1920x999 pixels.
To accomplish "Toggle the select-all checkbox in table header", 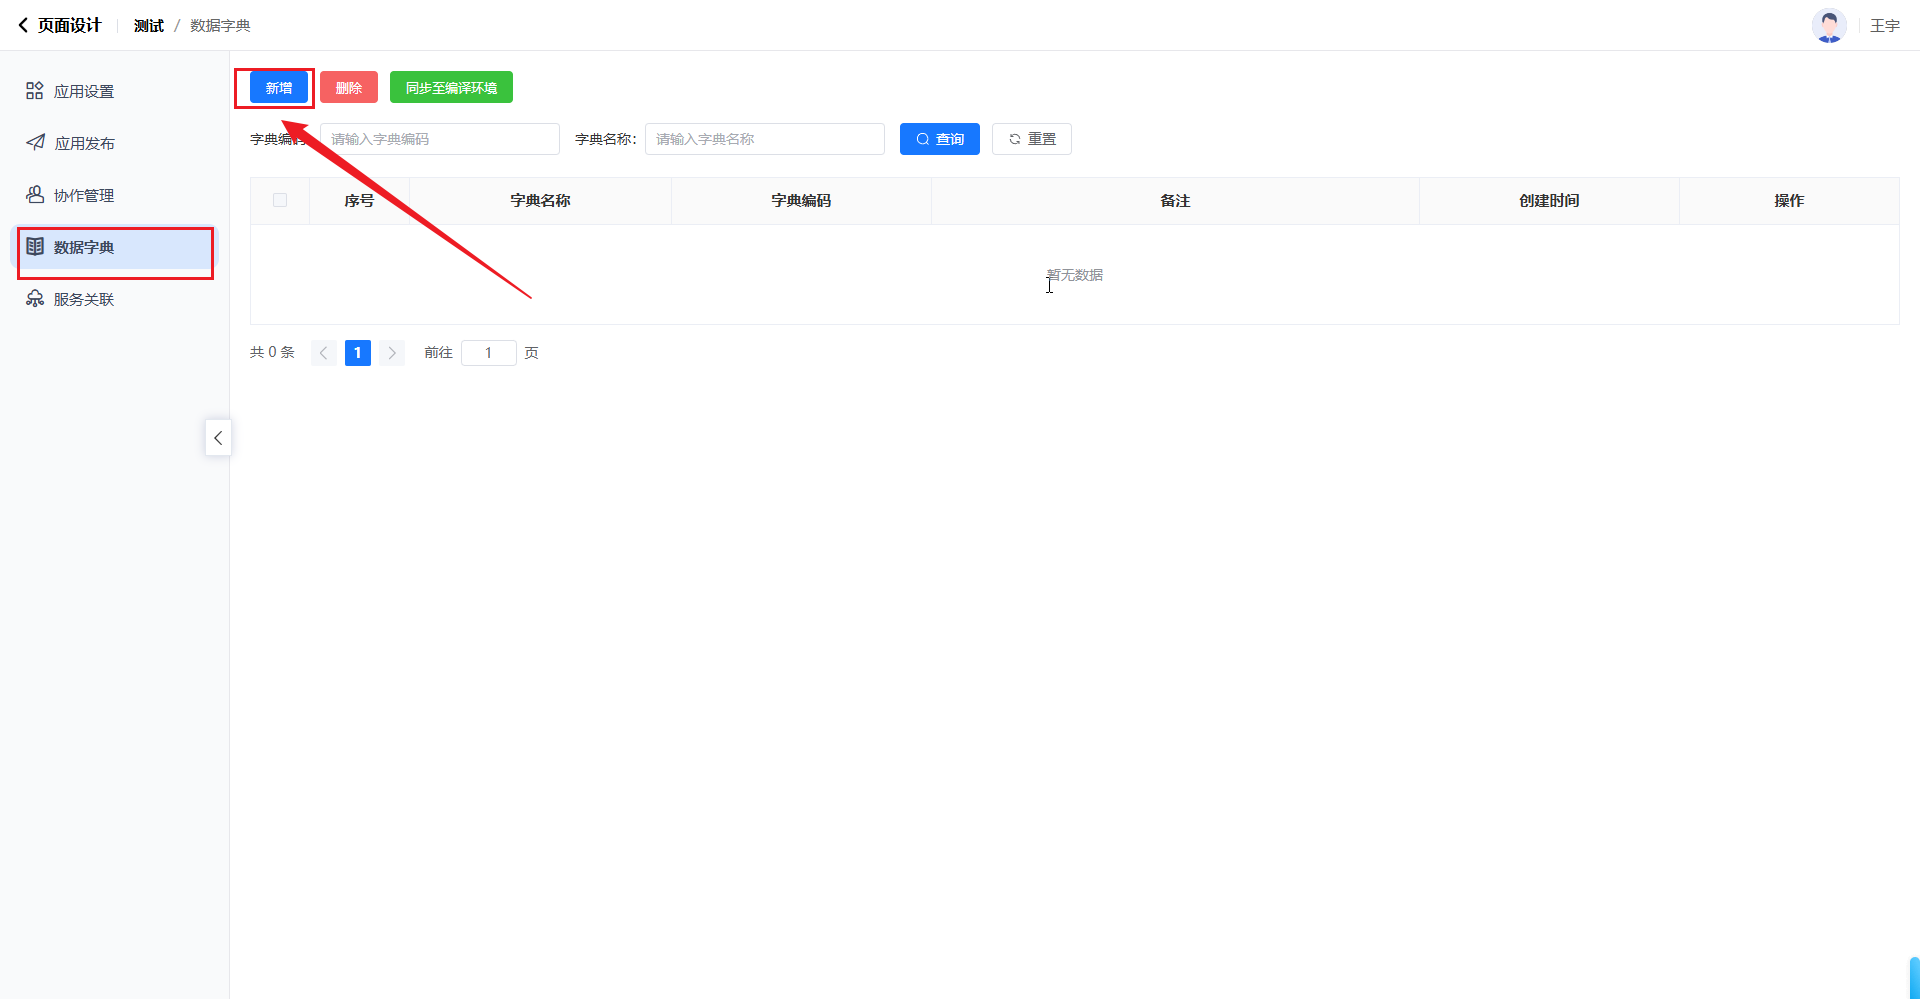I will (280, 201).
